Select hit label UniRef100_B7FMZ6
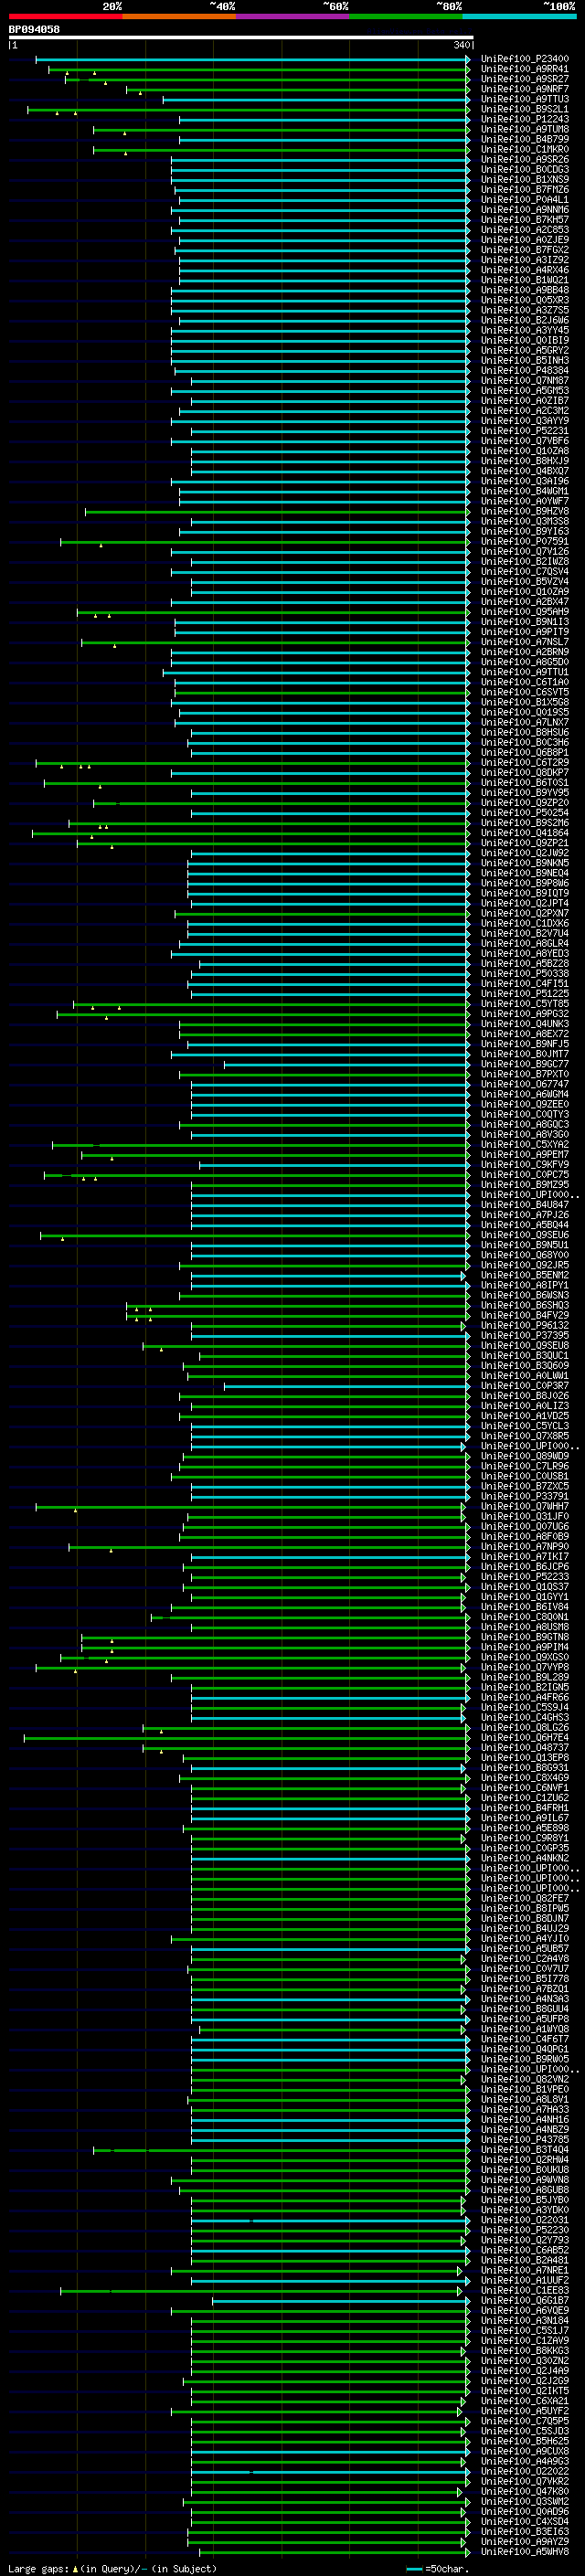Viewport: 585px width, 2576px height. tap(524, 190)
